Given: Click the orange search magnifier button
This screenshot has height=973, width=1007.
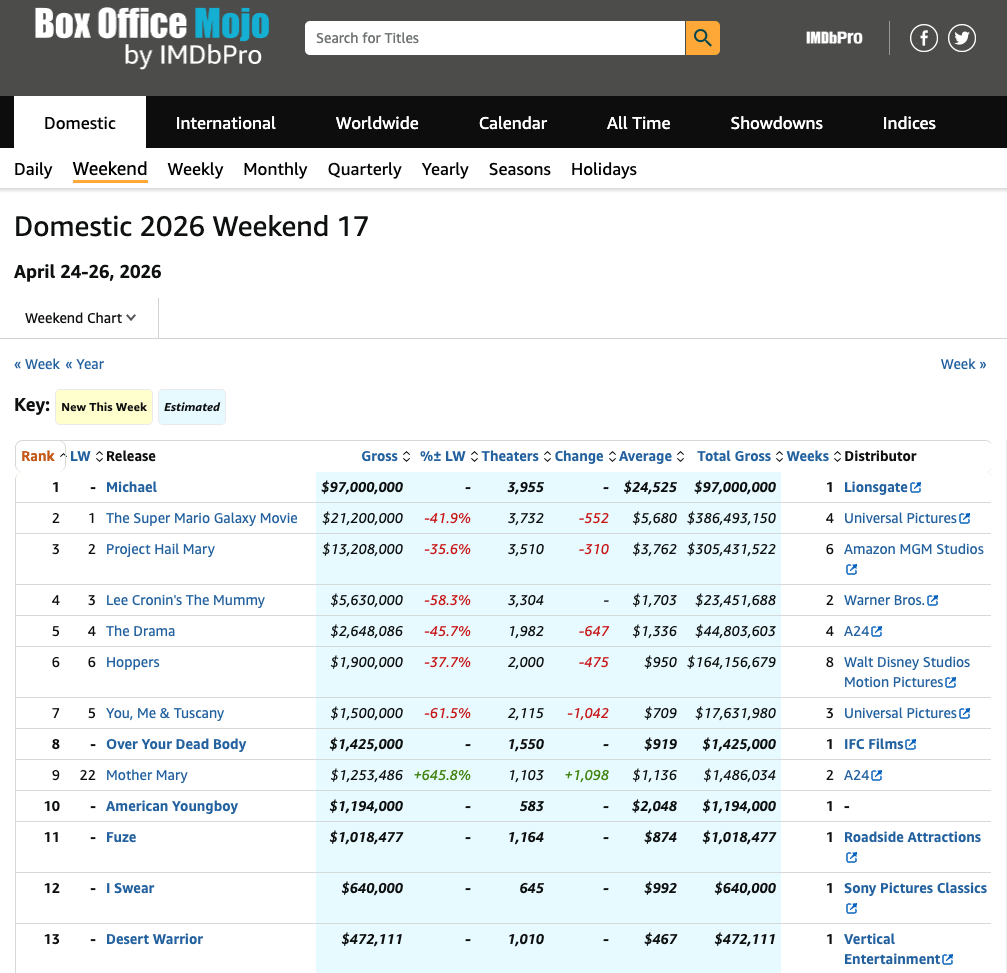Looking at the screenshot, I should (702, 38).
